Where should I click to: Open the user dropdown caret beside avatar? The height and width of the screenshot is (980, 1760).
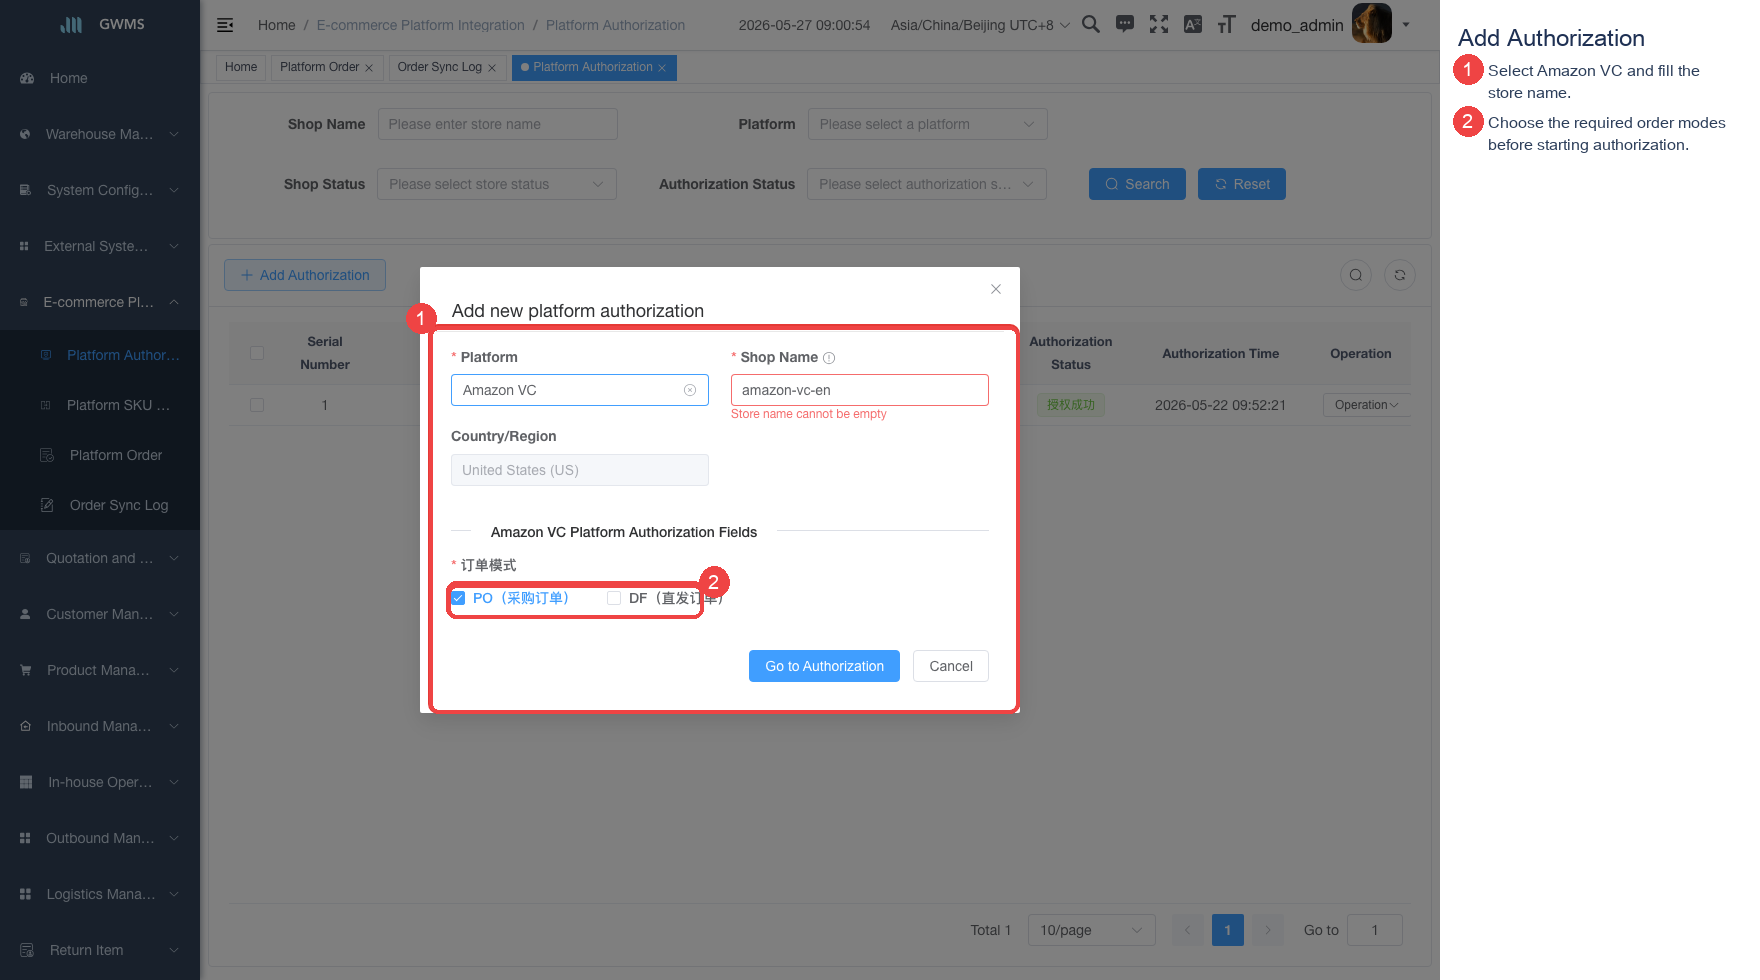(1406, 24)
